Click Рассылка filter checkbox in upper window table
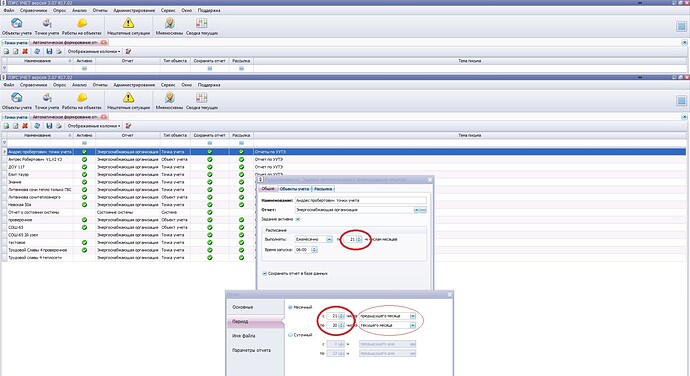The image size is (690, 376). (x=241, y=69)
